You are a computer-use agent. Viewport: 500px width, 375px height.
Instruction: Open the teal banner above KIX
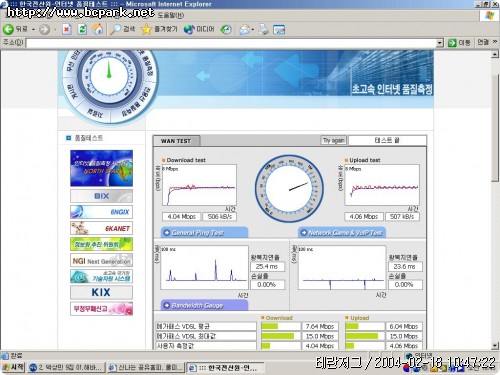pos(101,276)
